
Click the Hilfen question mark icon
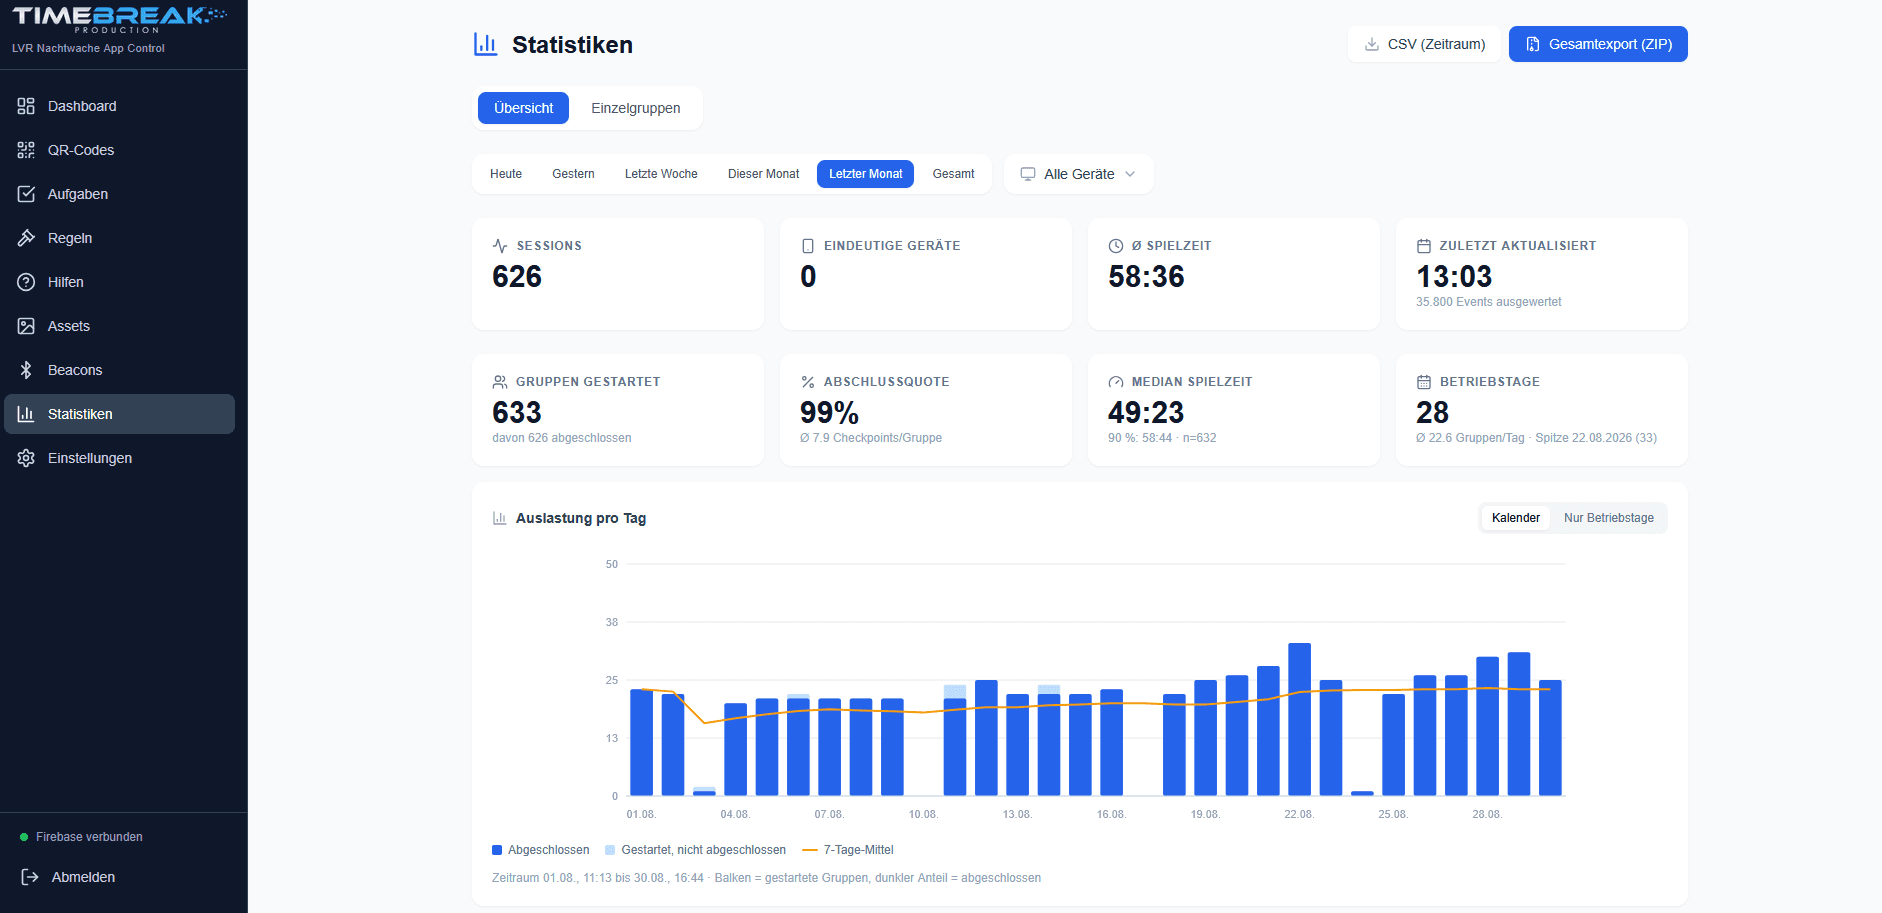(x=26, y=282)
